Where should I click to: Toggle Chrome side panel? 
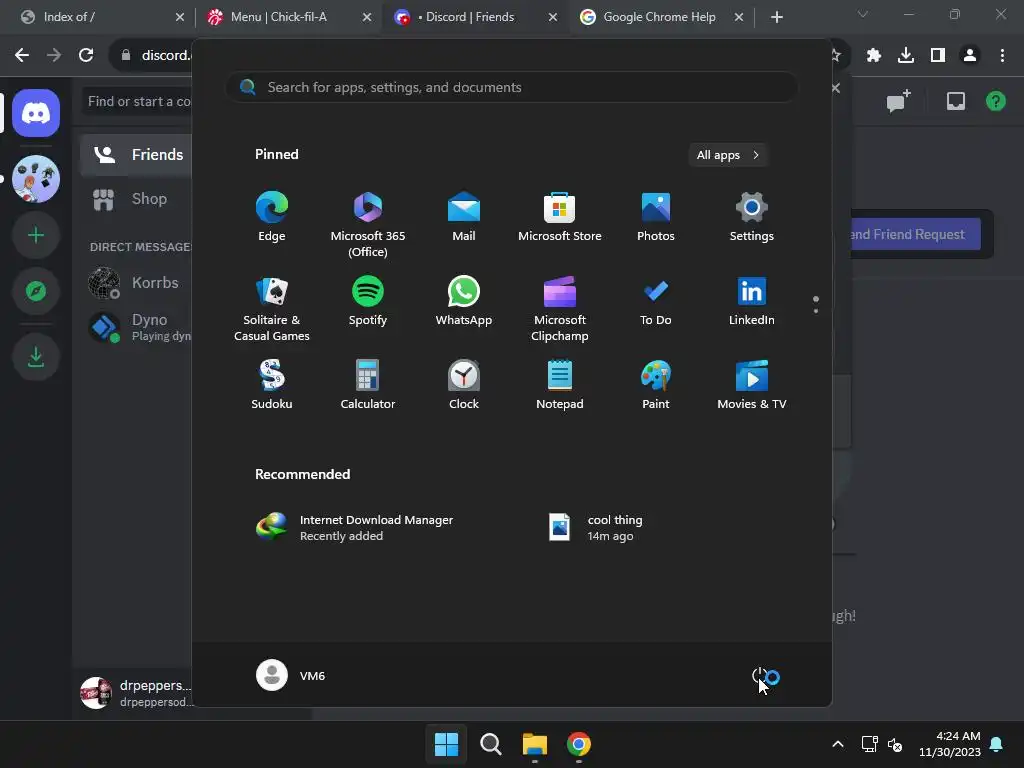click(x=938, y=56)
